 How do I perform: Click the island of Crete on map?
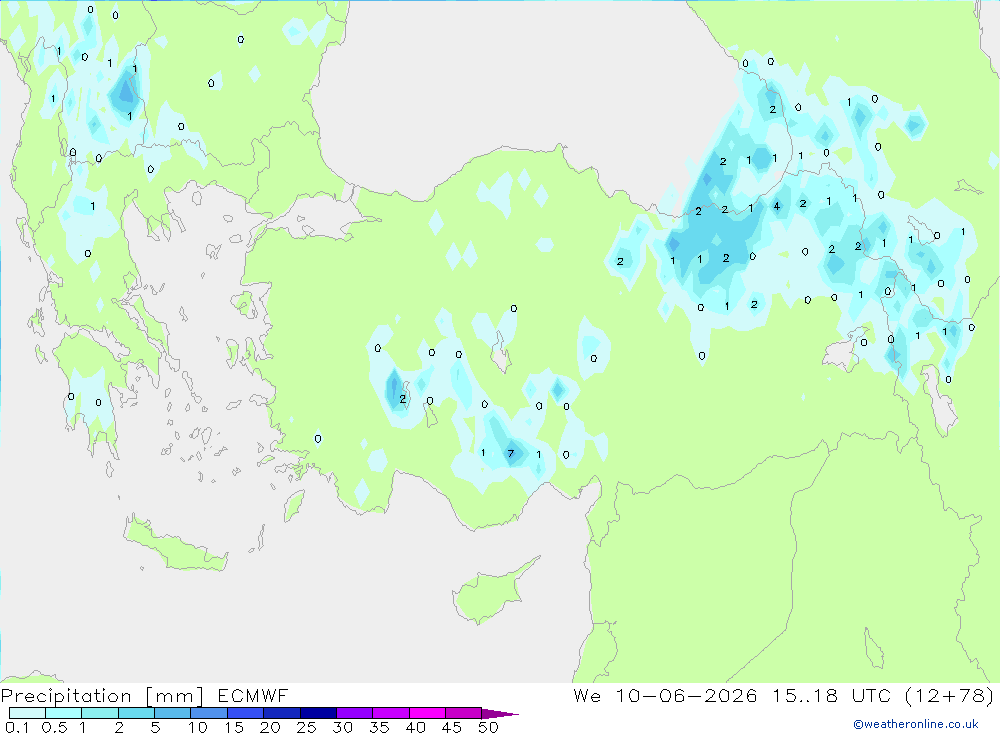[173, 545]
